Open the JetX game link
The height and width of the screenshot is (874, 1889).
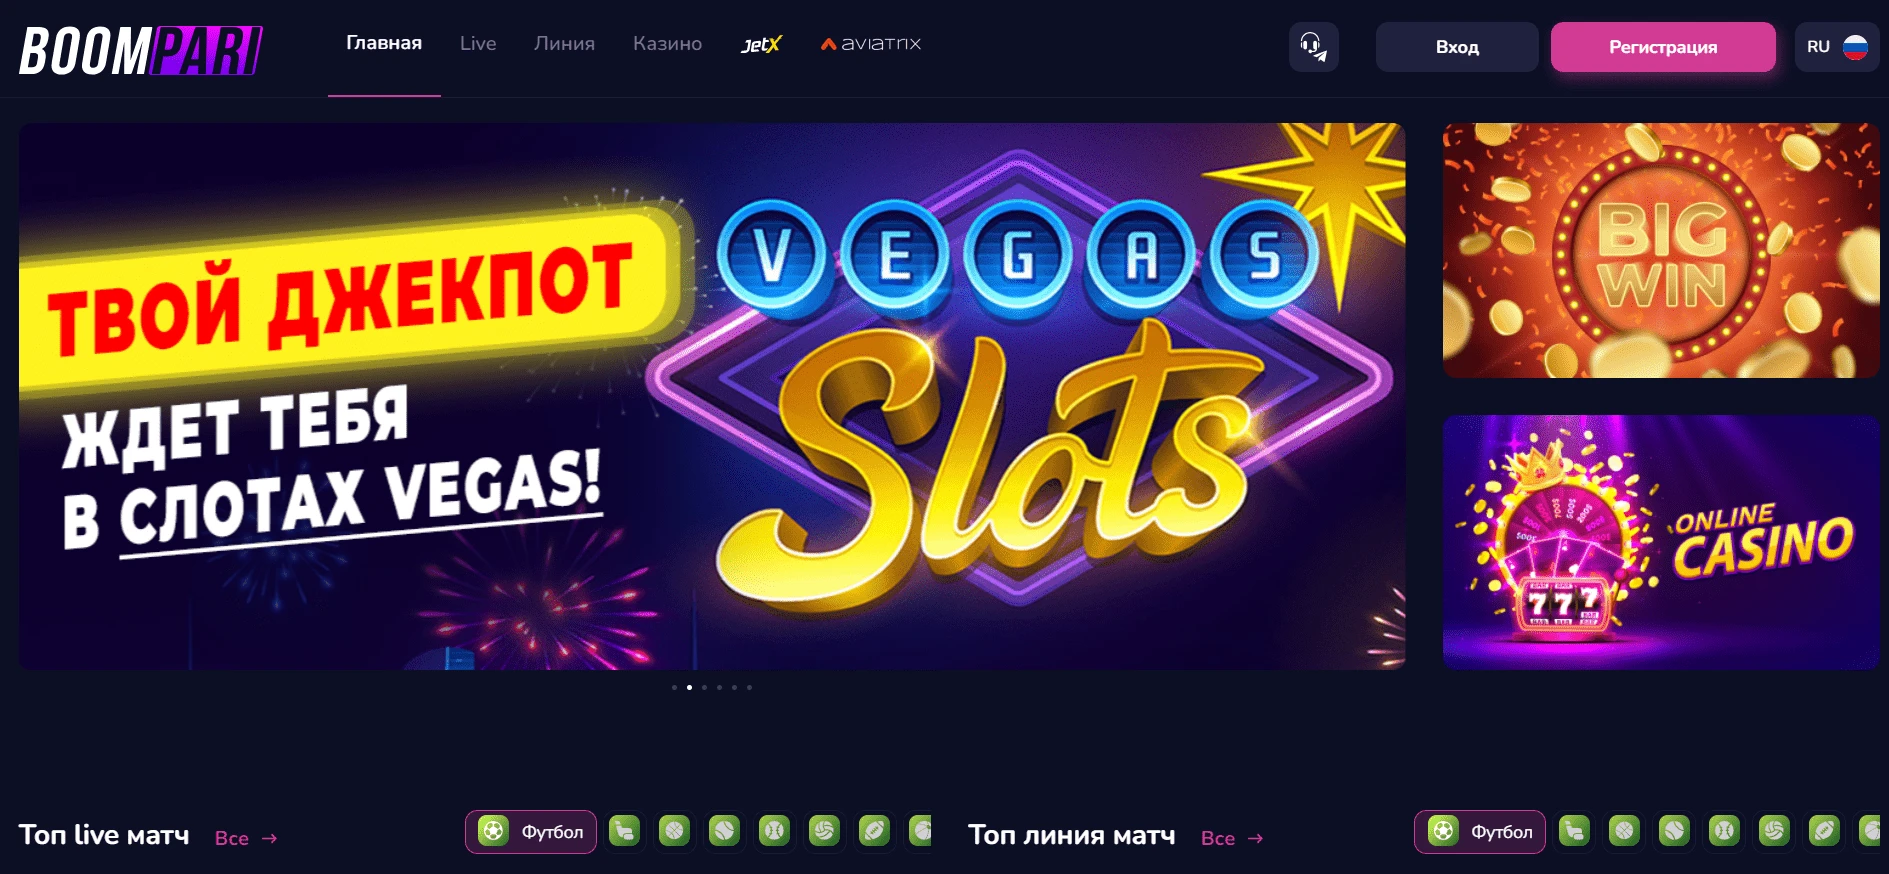pyautogui.click(x=761, y=45)
